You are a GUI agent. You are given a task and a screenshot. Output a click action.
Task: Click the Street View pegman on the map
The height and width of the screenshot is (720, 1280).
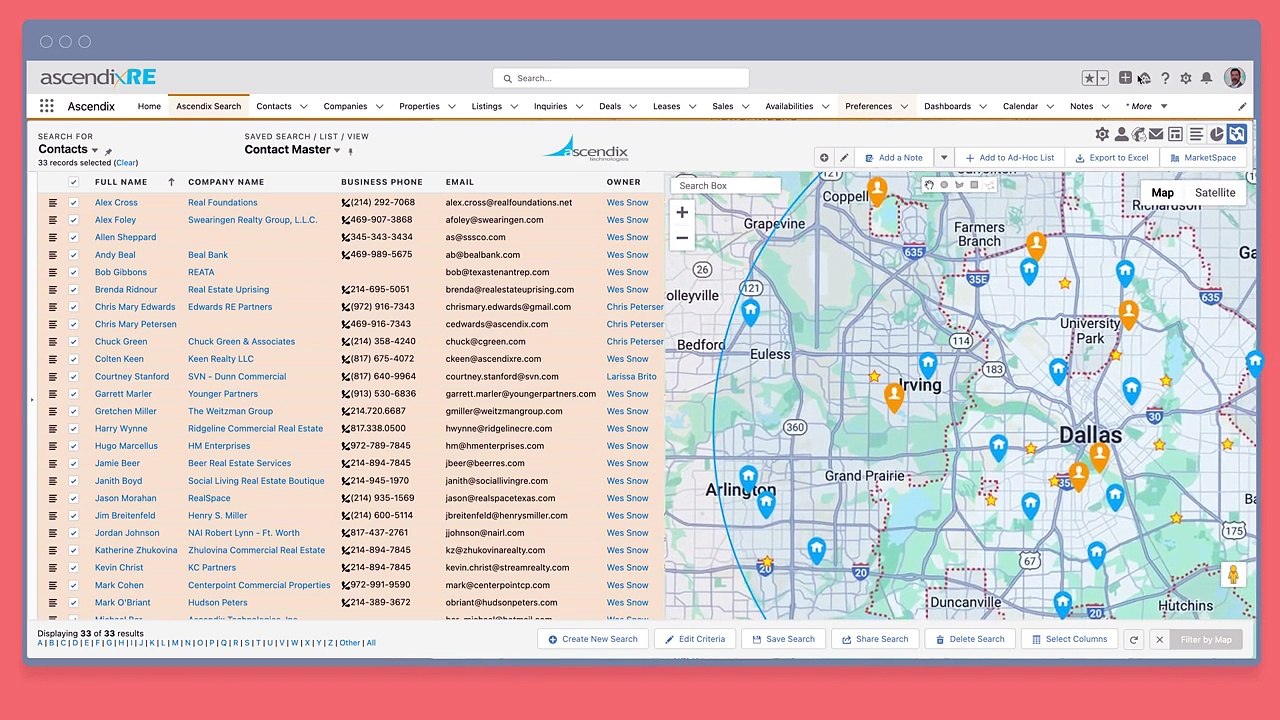1233,575
